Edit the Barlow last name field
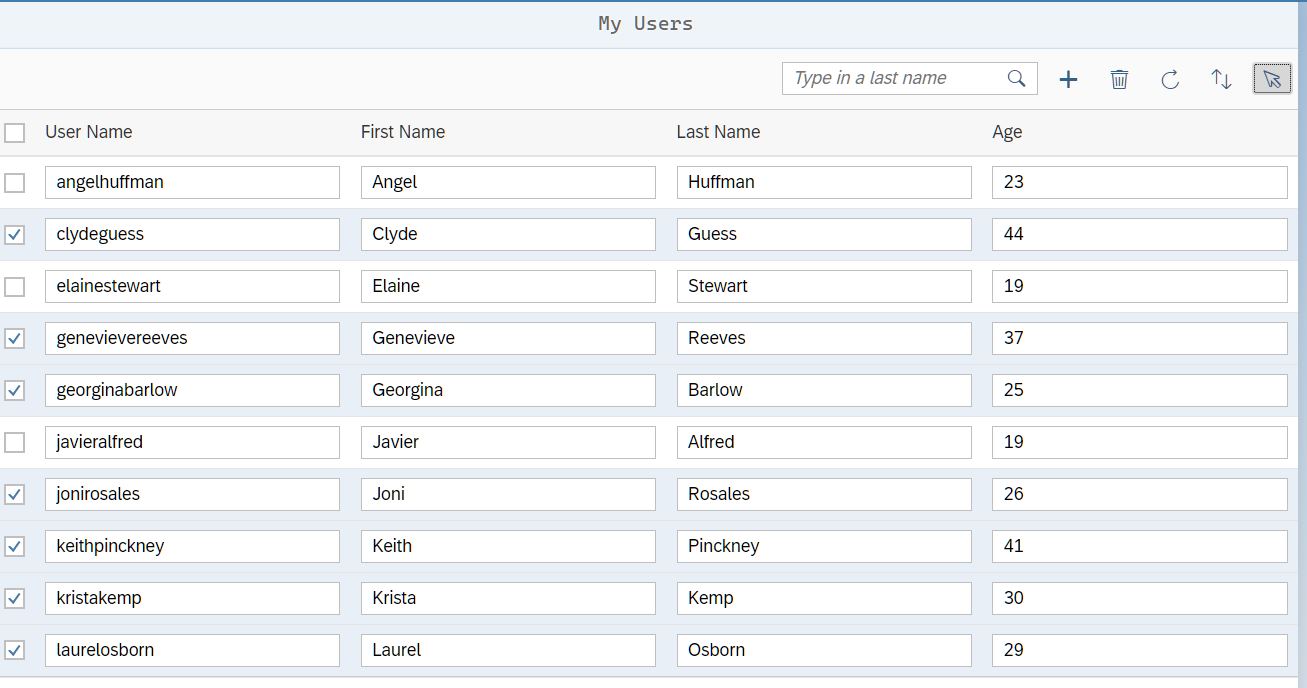Screen dimensions: 1307x688 coord(824,390)
